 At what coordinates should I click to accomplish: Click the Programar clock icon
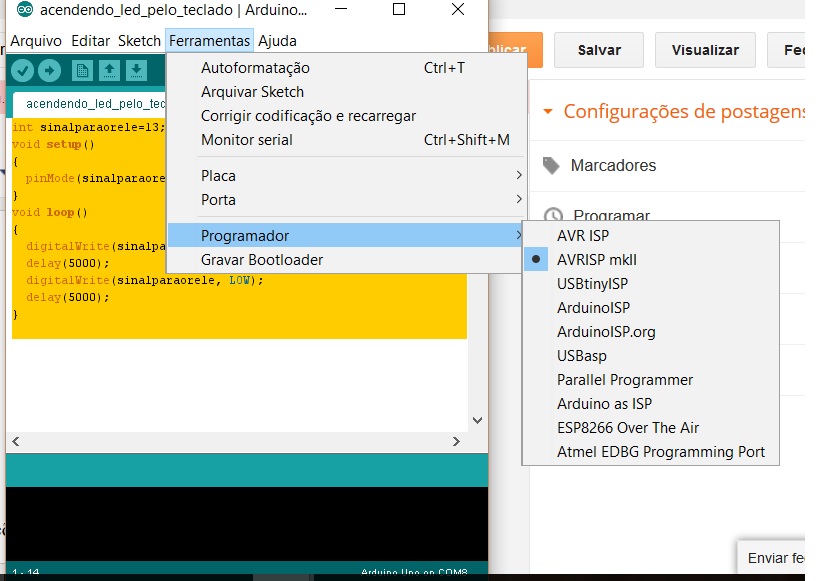click(554, 217)
